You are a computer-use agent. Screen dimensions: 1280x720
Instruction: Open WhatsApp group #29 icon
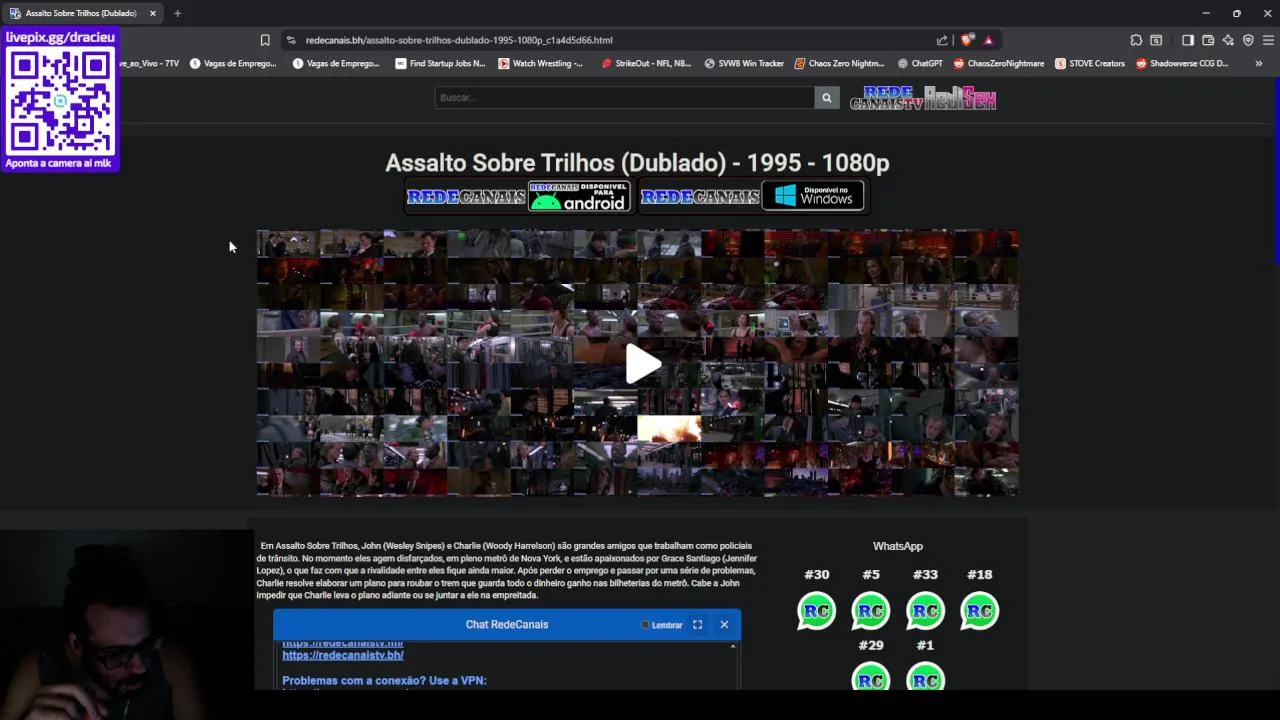coord(871,677)
